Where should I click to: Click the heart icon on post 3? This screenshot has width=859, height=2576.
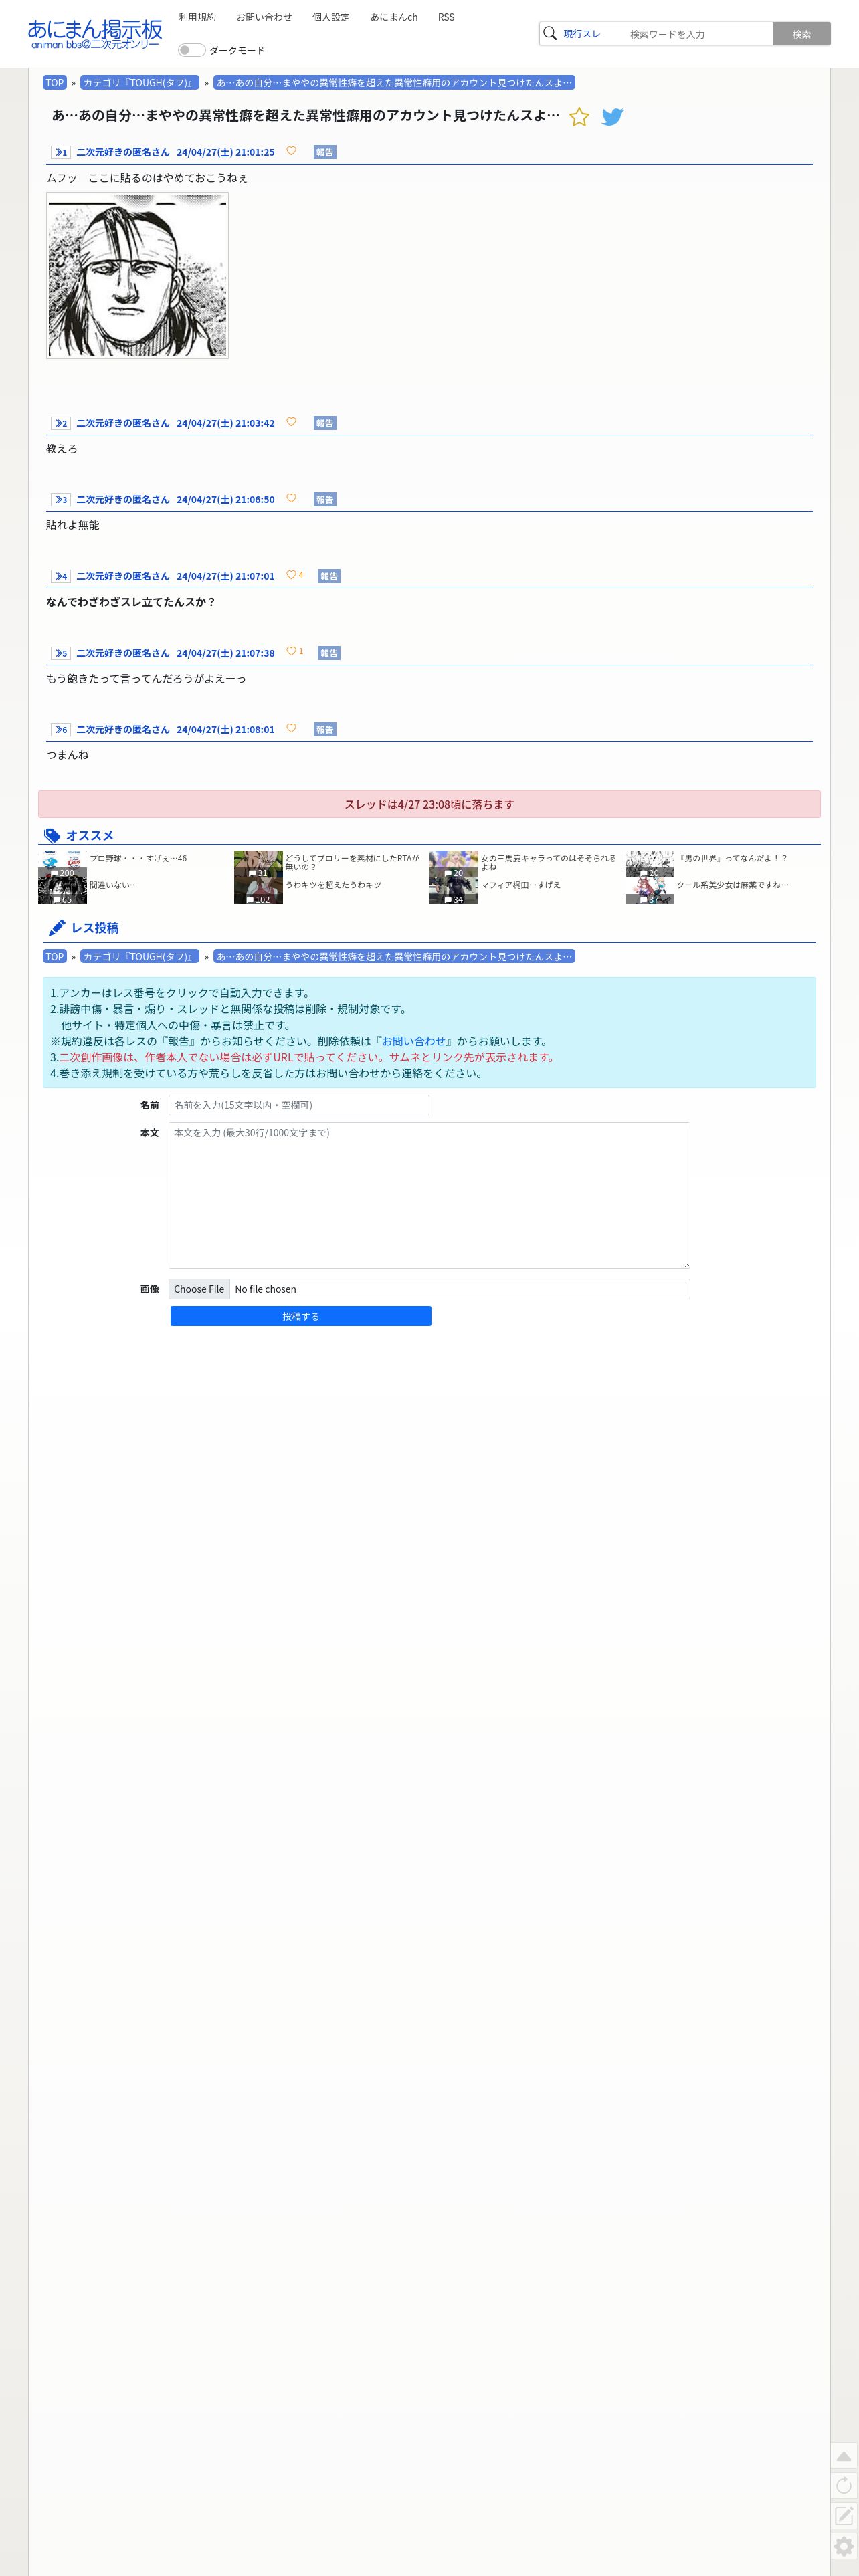point(291,498)
